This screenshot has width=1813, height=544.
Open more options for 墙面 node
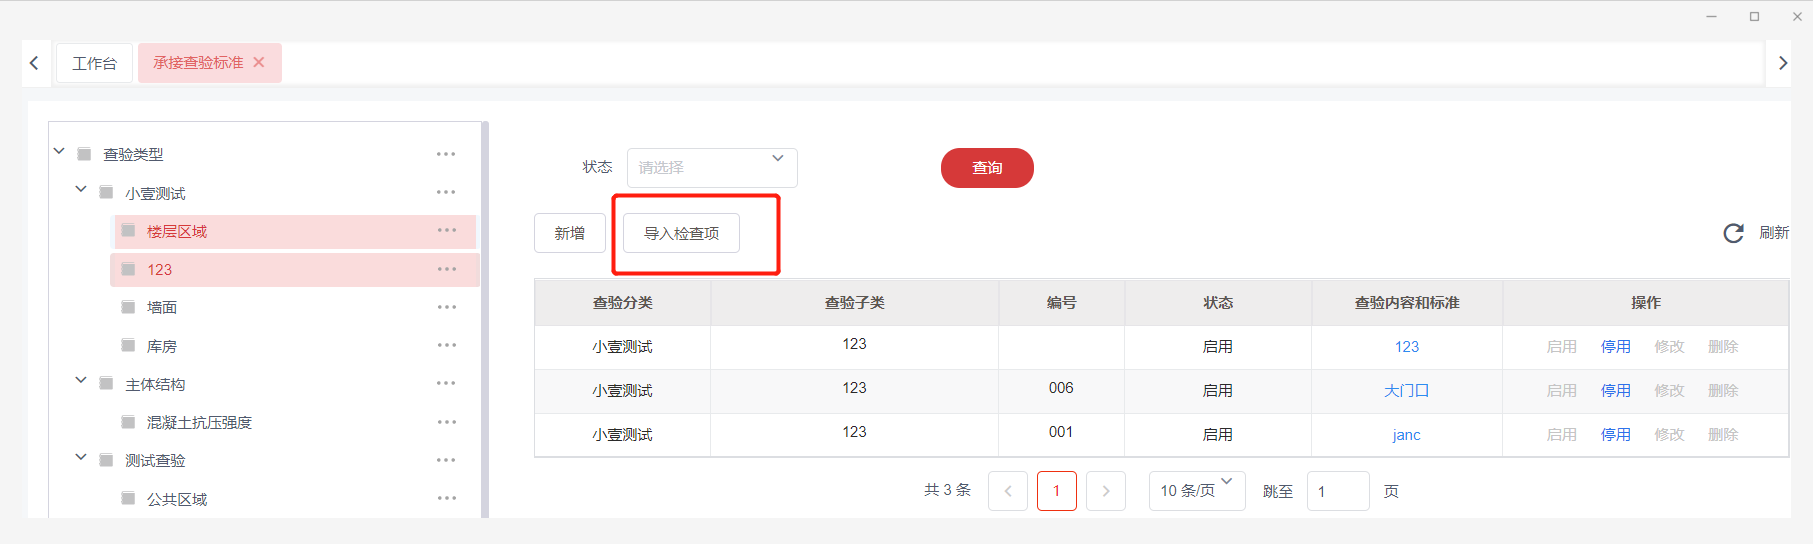(x=446, y=307)
